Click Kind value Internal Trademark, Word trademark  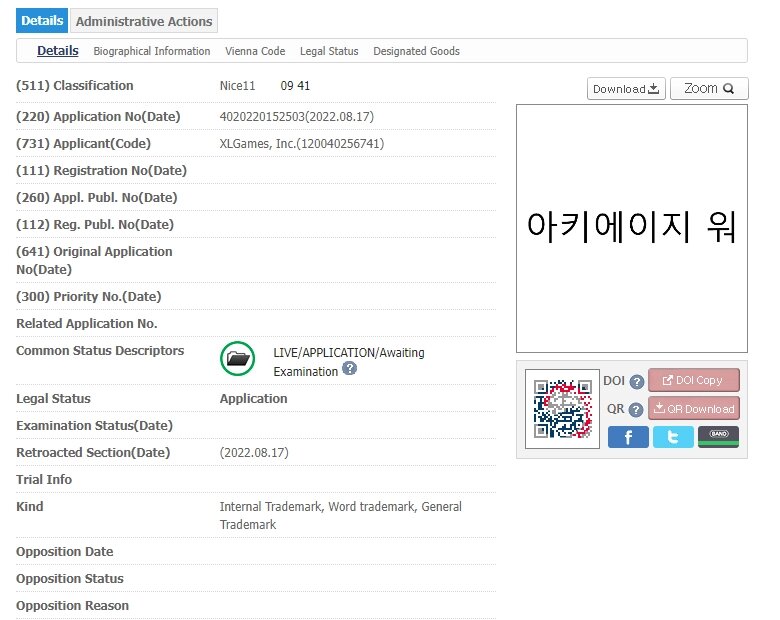(341, 516)
